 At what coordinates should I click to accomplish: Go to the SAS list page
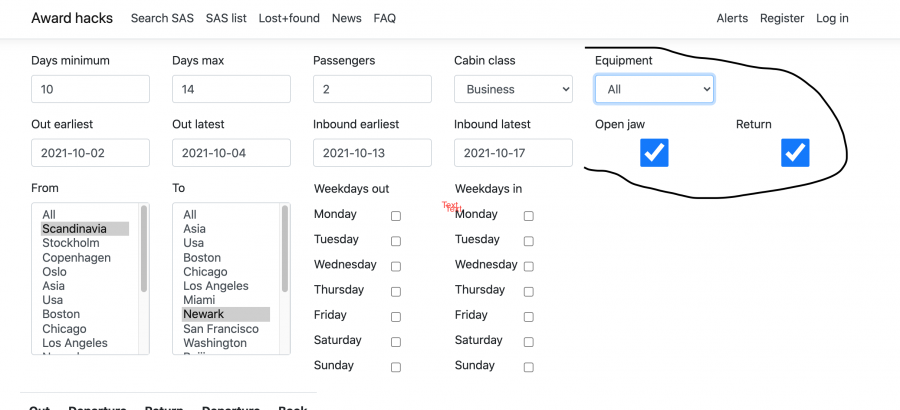coord(226,18)
